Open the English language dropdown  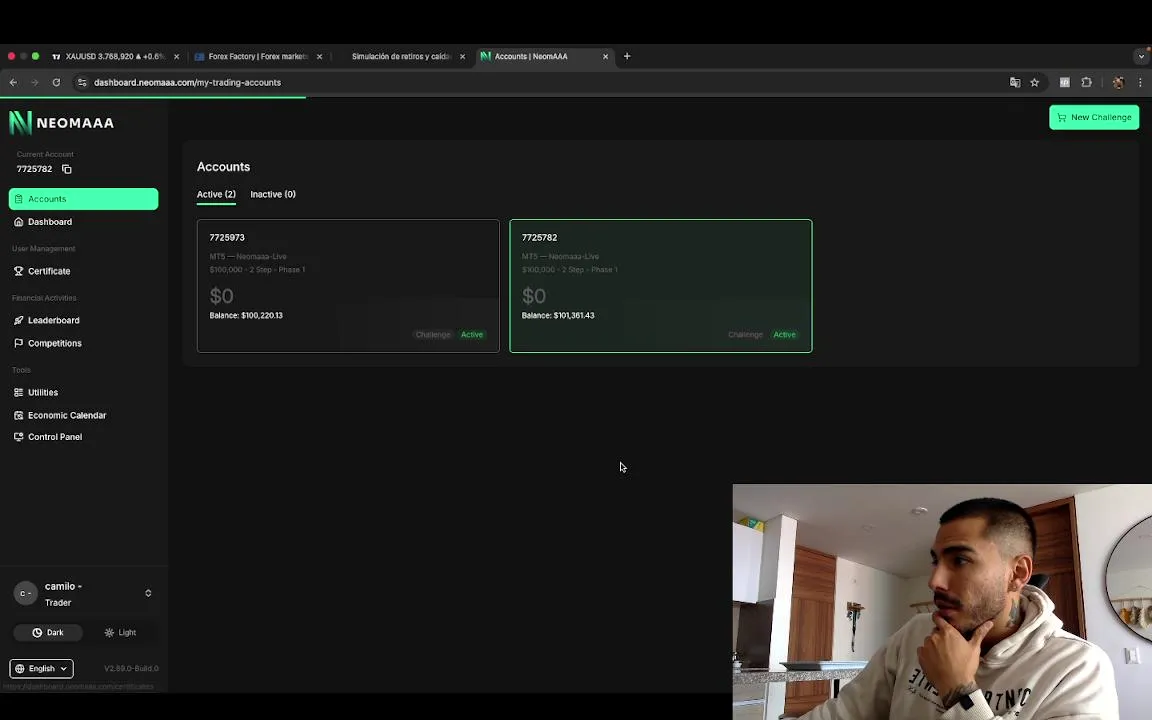click(41, 669)
